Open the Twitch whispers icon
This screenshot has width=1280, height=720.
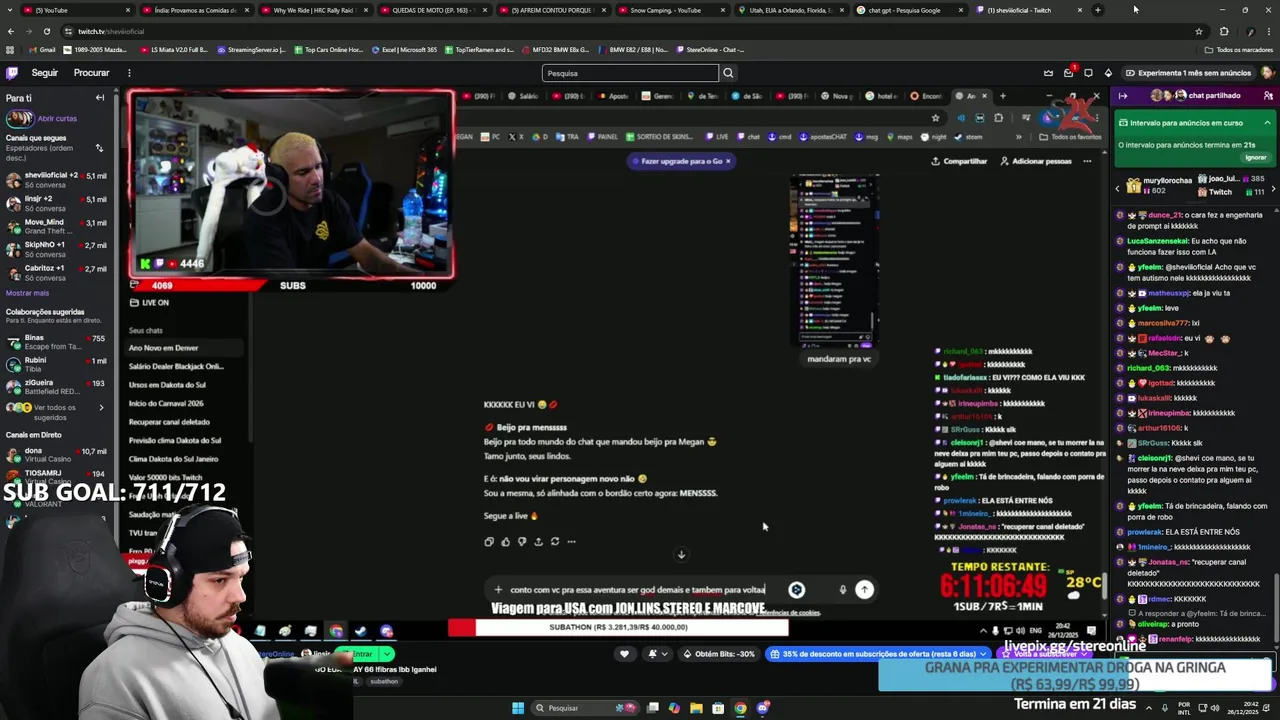point(1088,73)
